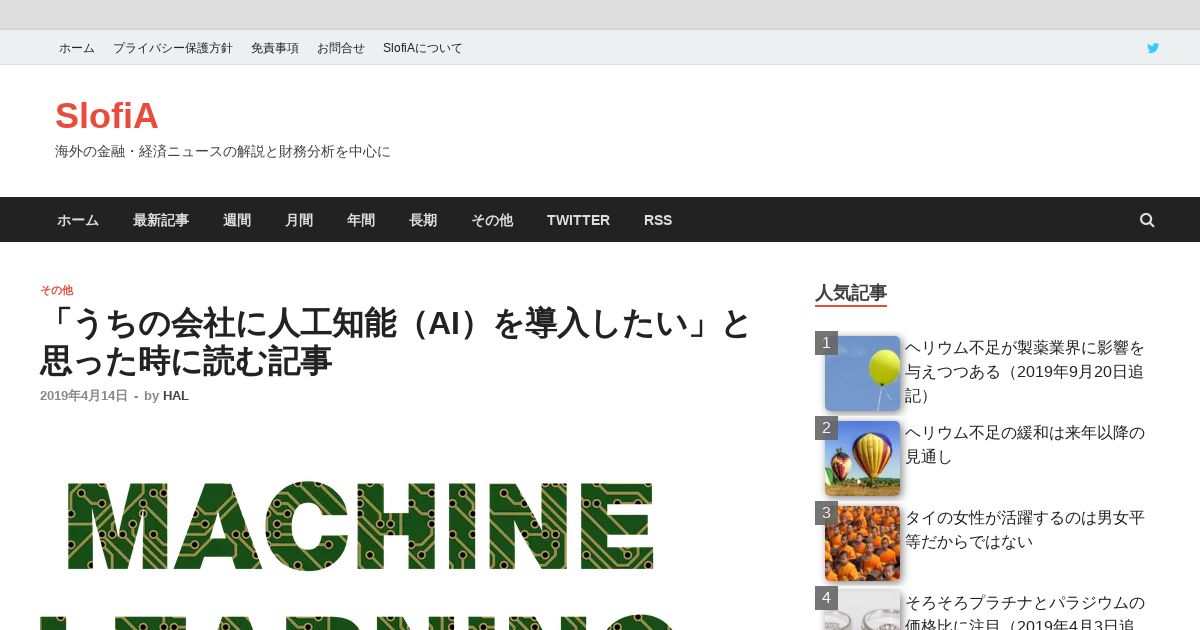Select 週間 menu item
The width and height of the screenshot is (1200, 630).
click(x=237, y=220)
